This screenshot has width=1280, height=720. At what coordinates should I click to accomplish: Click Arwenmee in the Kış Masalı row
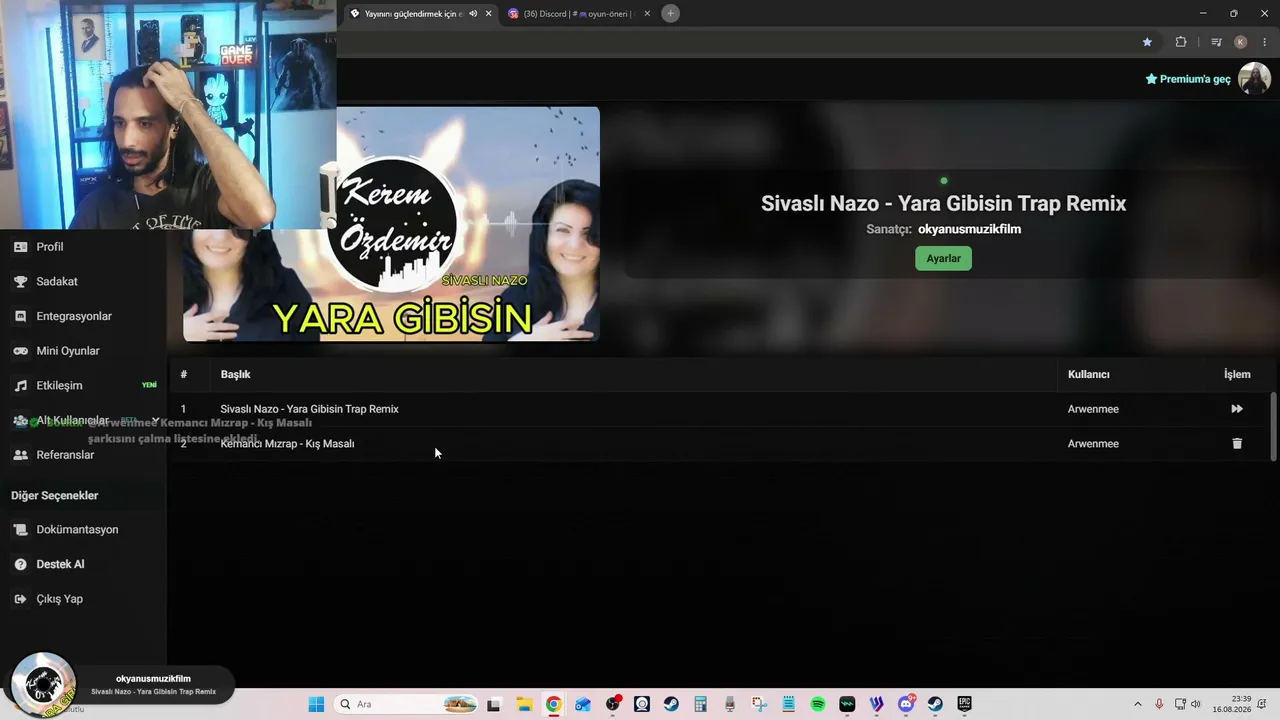click(x=1093, y=444)
